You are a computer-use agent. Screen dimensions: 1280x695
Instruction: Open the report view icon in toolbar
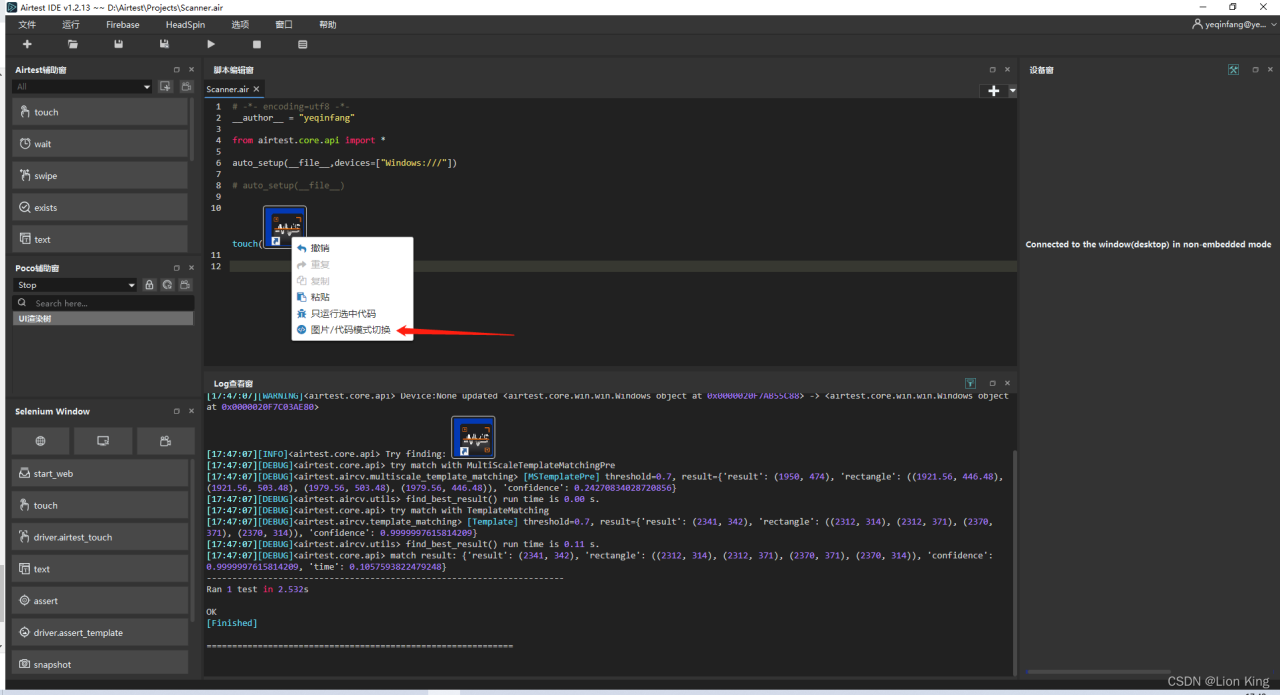coord(303,44)
